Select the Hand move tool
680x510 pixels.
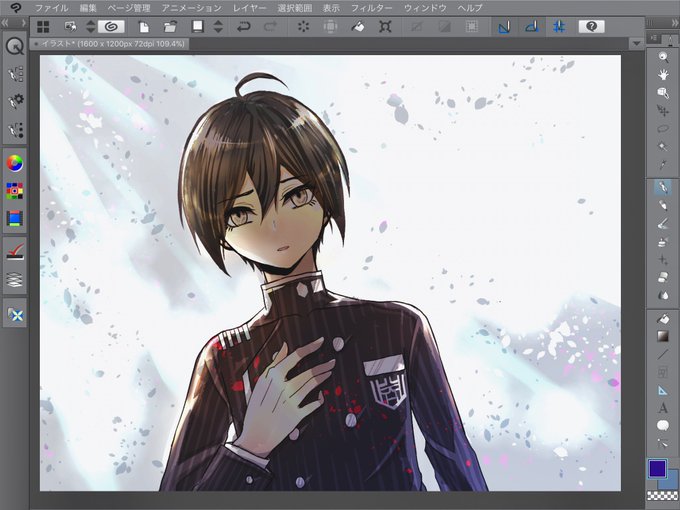pos(663,75)
